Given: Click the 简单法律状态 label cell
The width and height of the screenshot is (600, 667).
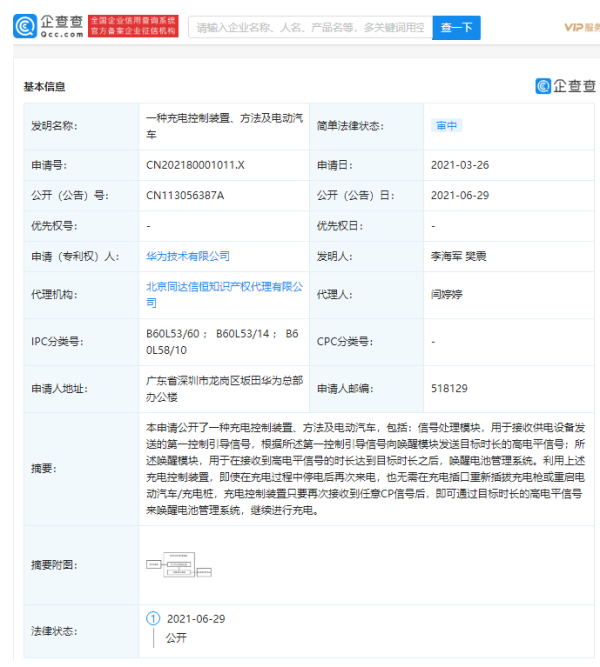Looking at the screenshot, I should [366, 126].
